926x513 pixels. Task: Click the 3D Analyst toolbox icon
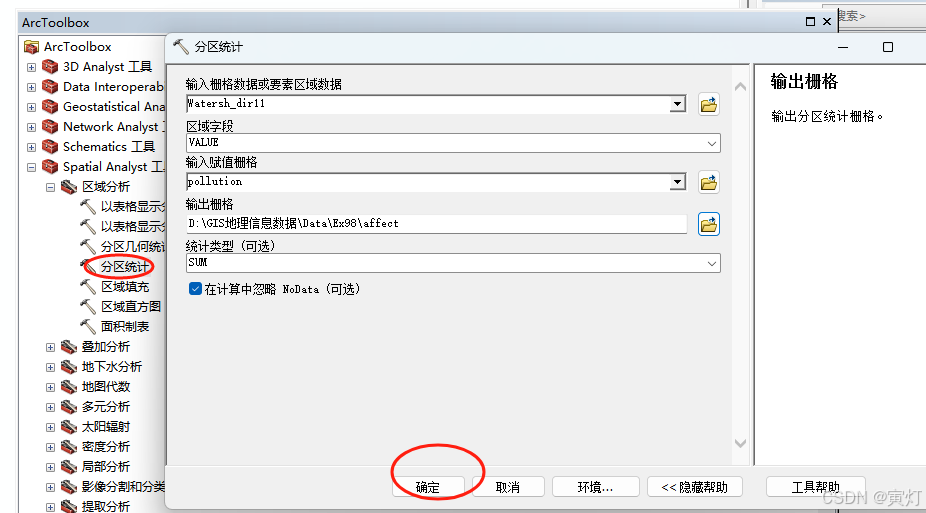click(x=50, y=67)
